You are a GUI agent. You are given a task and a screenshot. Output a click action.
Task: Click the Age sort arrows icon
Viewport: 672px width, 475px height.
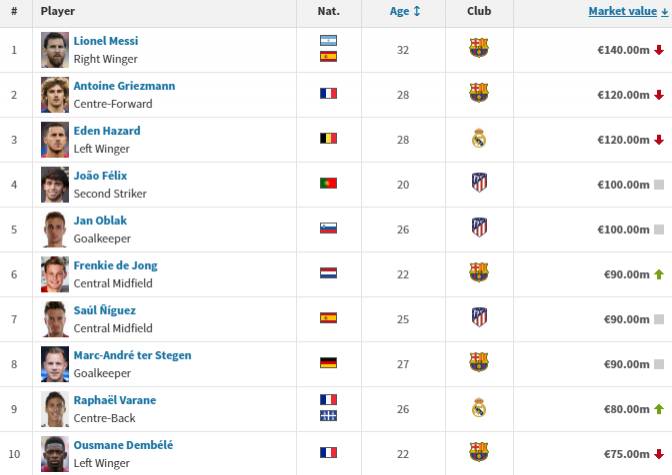(x=417, y=11)
